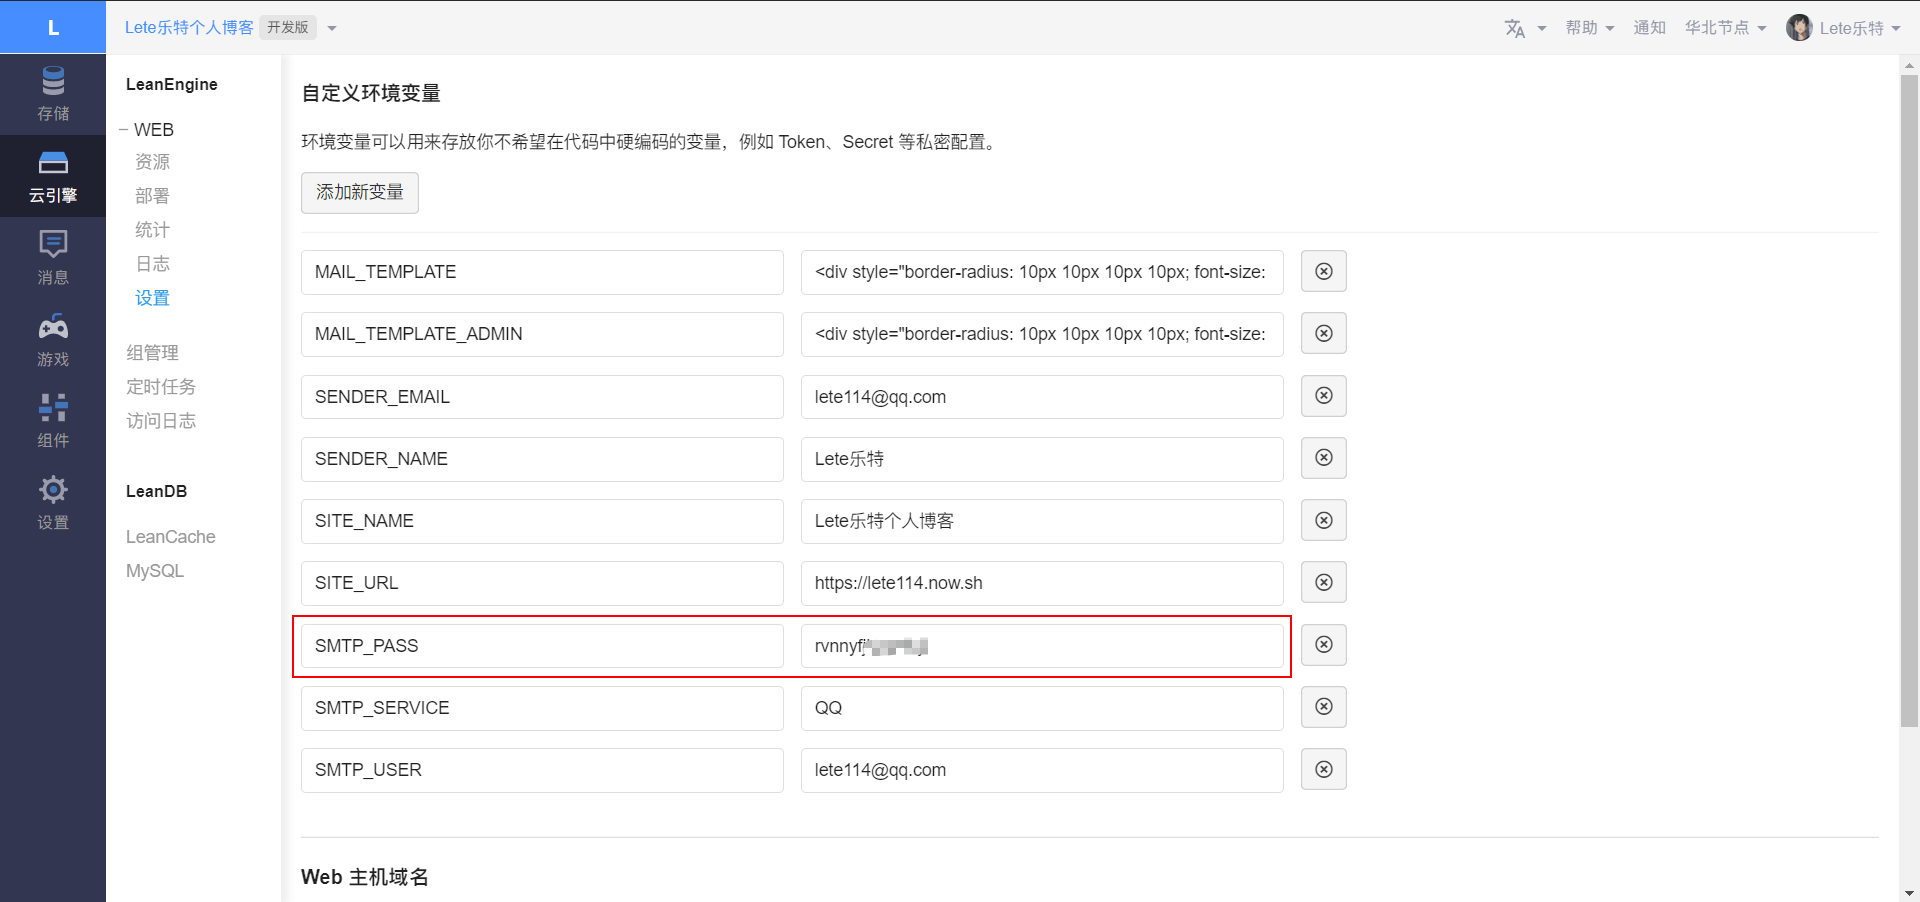Delete the MAIL_TEMPLATE variable
Image resolution: width=1920 pixels, height=902 pixels.
click(1323, 272)
